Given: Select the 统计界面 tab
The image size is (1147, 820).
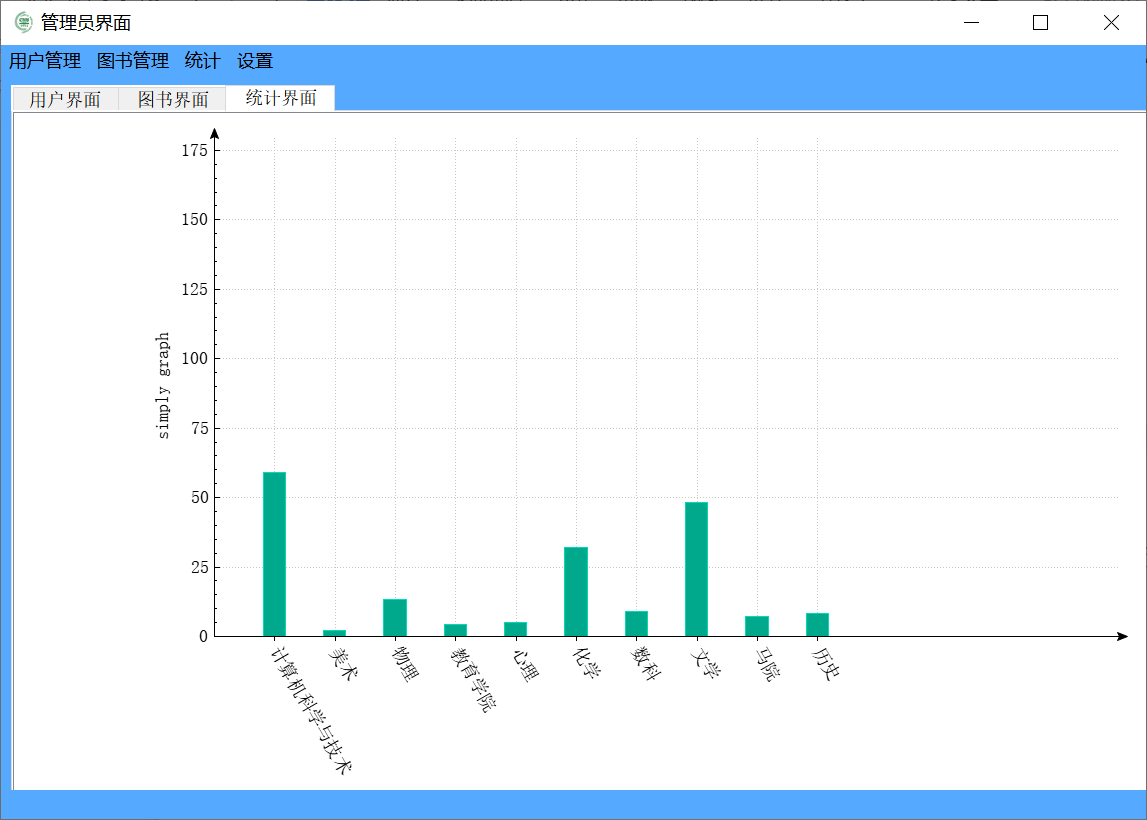Looking at the screenshot, I should (x=280, y=98).
